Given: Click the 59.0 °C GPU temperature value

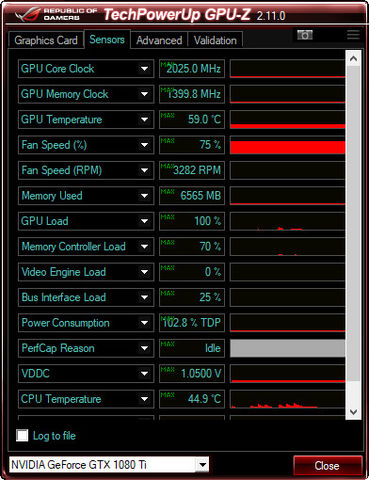Looking at the screenshot, I should coord(192,119).
